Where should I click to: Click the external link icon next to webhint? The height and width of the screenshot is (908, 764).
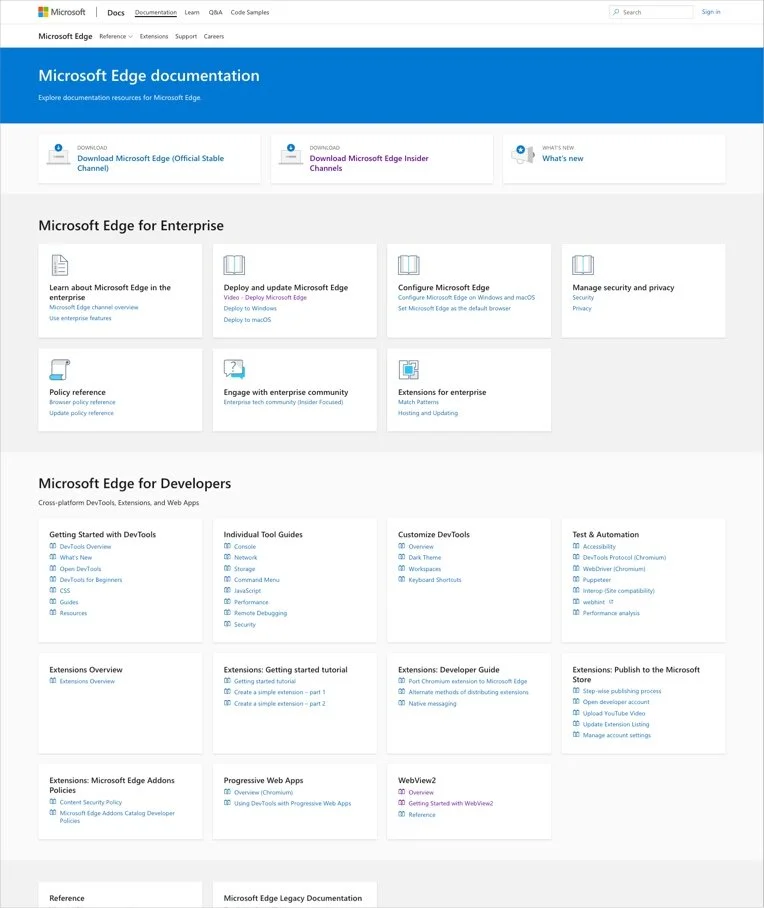(611, 602)
